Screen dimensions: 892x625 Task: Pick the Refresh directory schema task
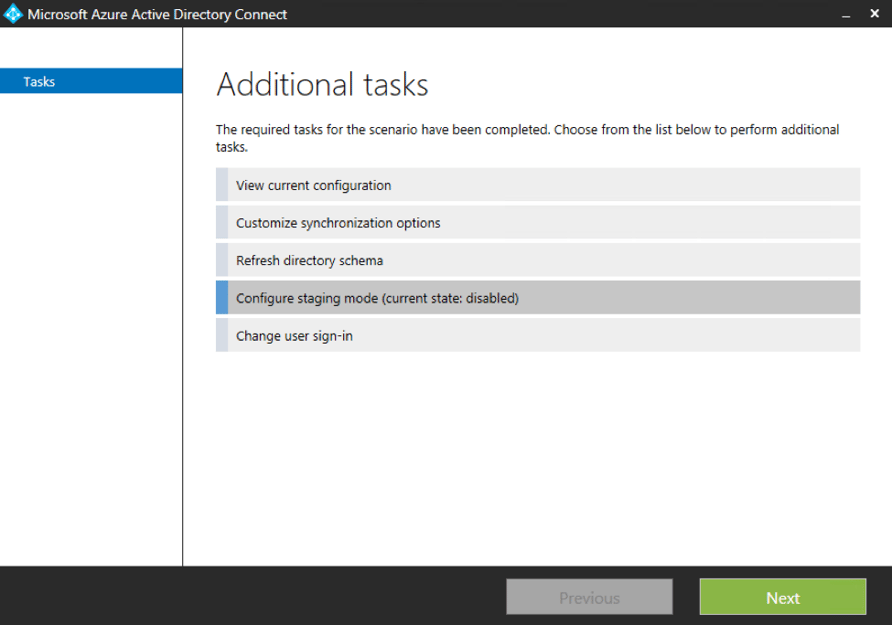[x=538, y=260]
